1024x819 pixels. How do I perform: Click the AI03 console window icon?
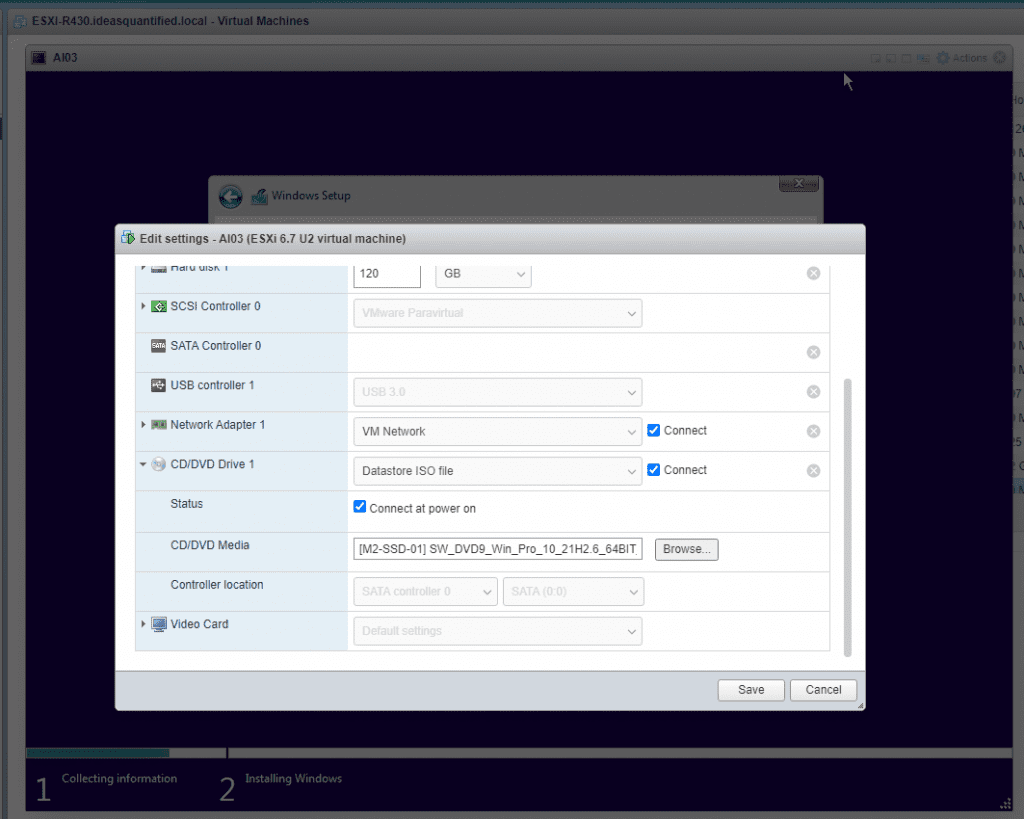pyautogui.click(x=39, y=57)
